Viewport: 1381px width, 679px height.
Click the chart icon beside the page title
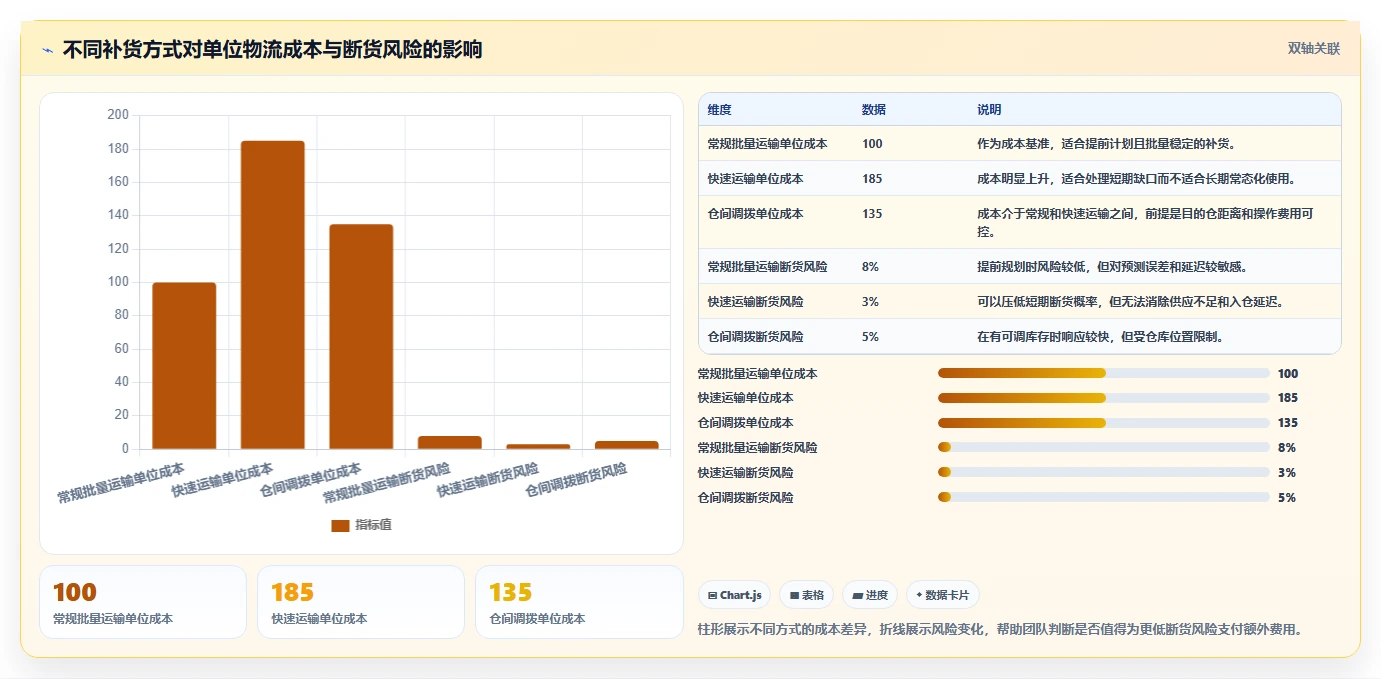47,50
